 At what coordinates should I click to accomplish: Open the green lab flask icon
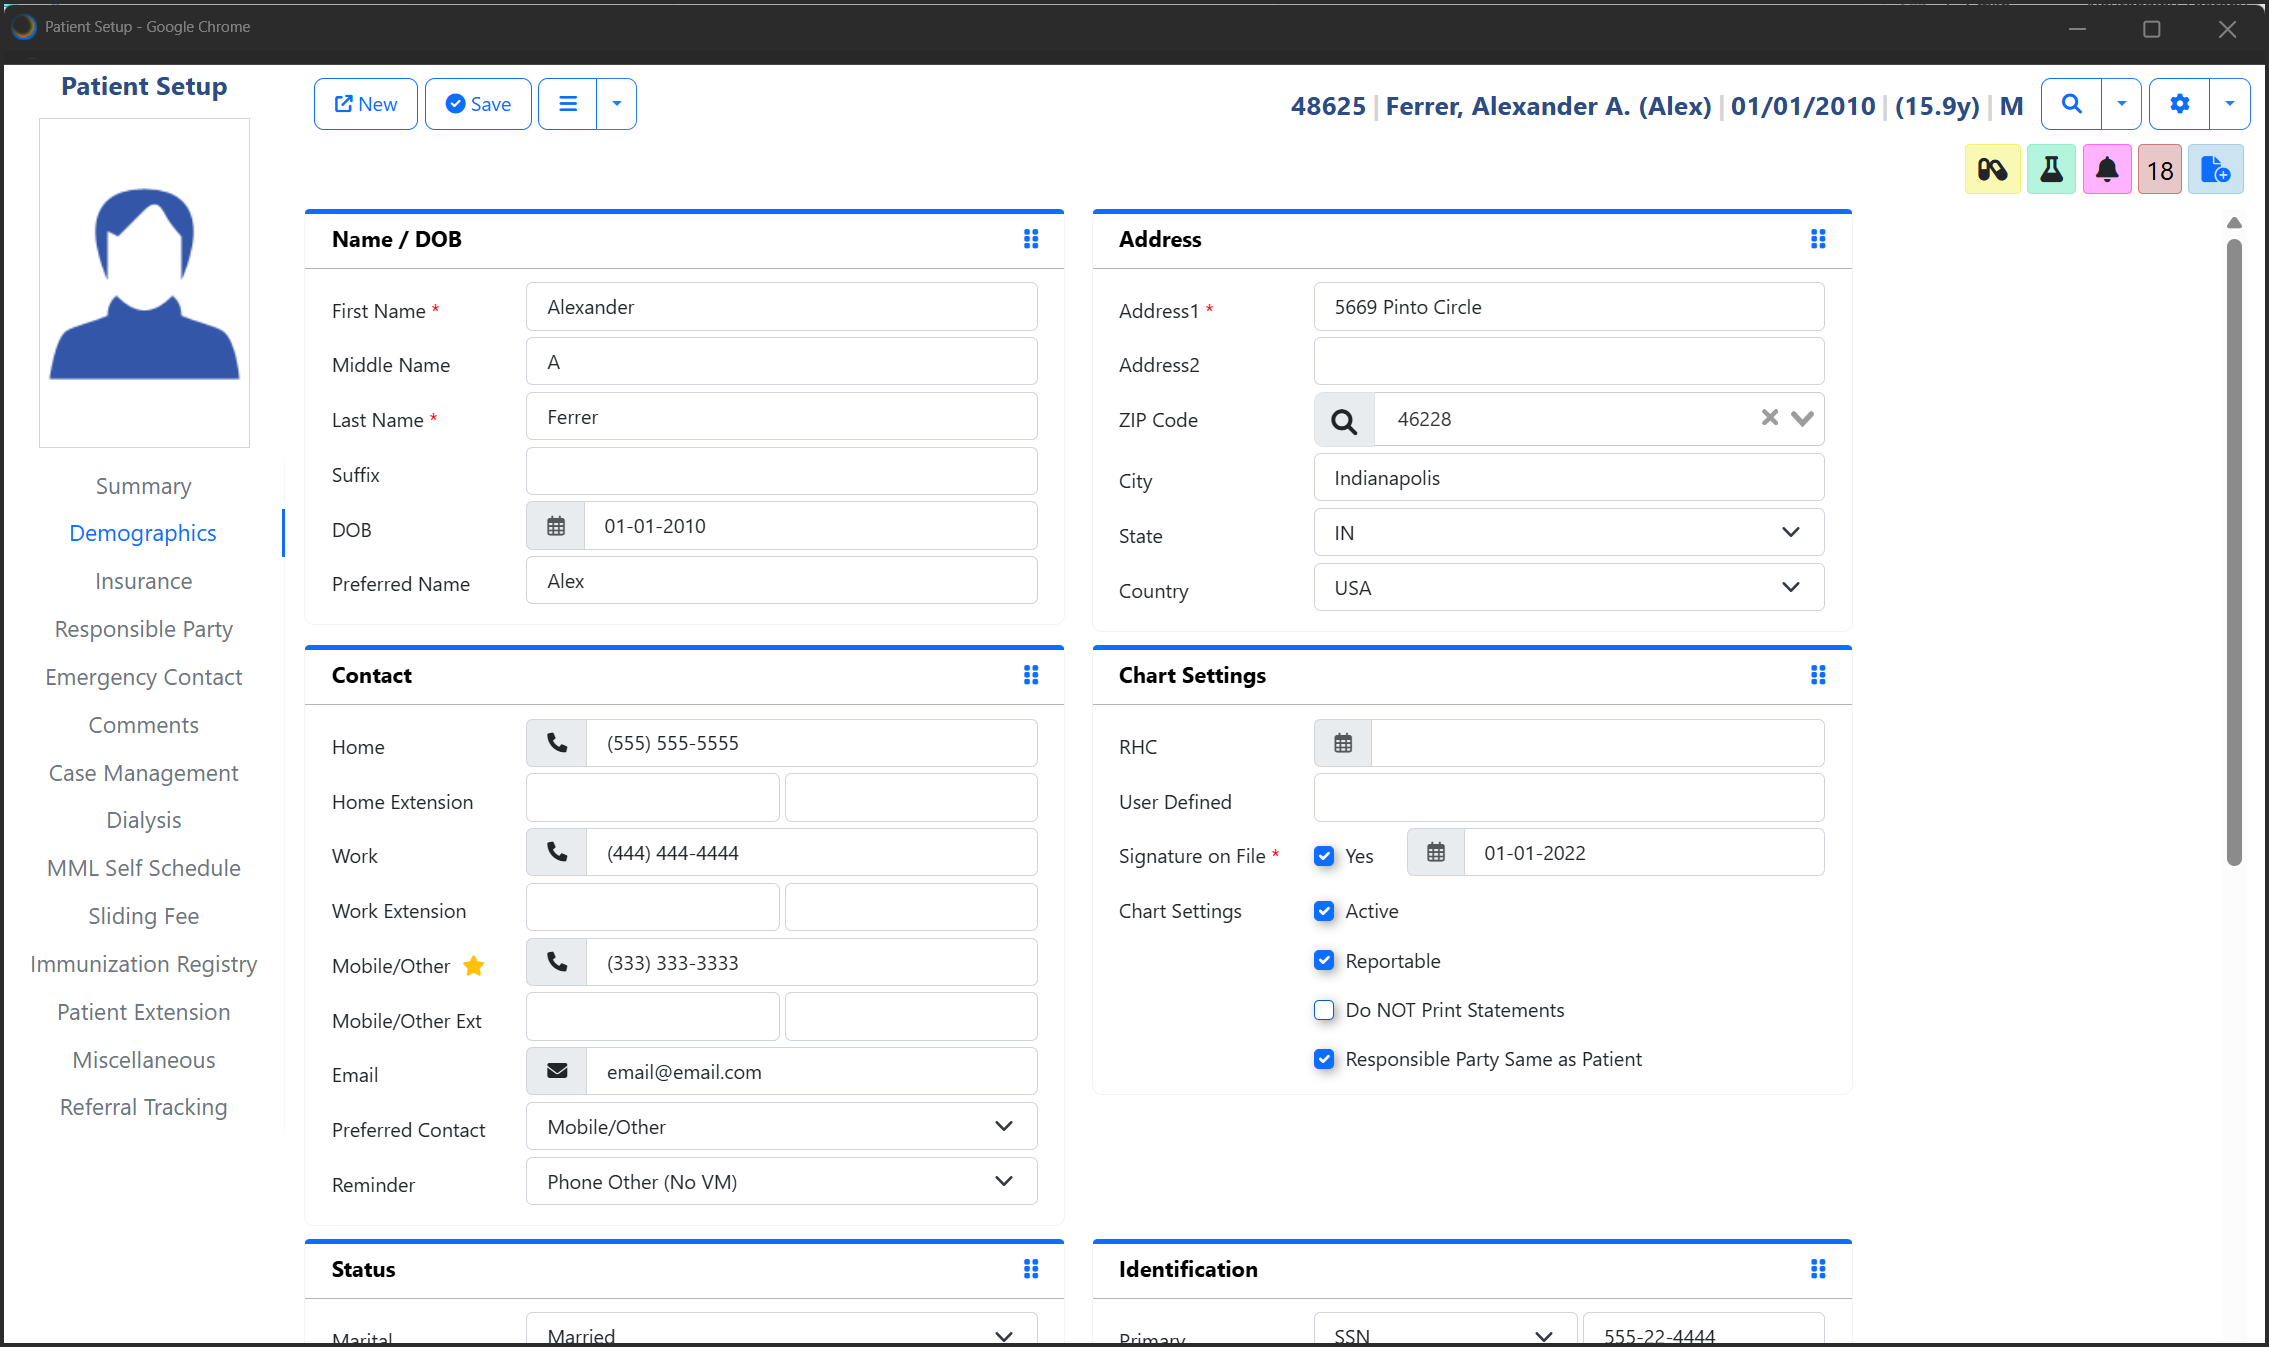point(2050,170)
